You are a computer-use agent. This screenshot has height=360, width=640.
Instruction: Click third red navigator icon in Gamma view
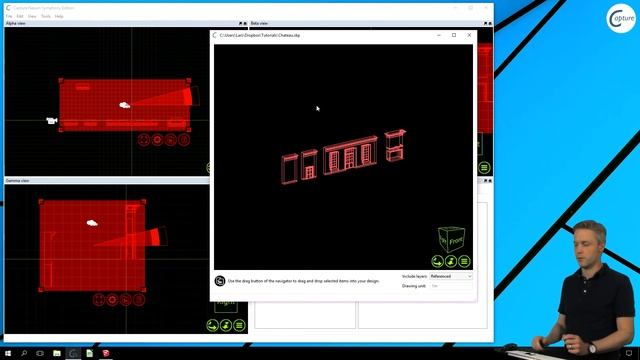coord(126,300)
